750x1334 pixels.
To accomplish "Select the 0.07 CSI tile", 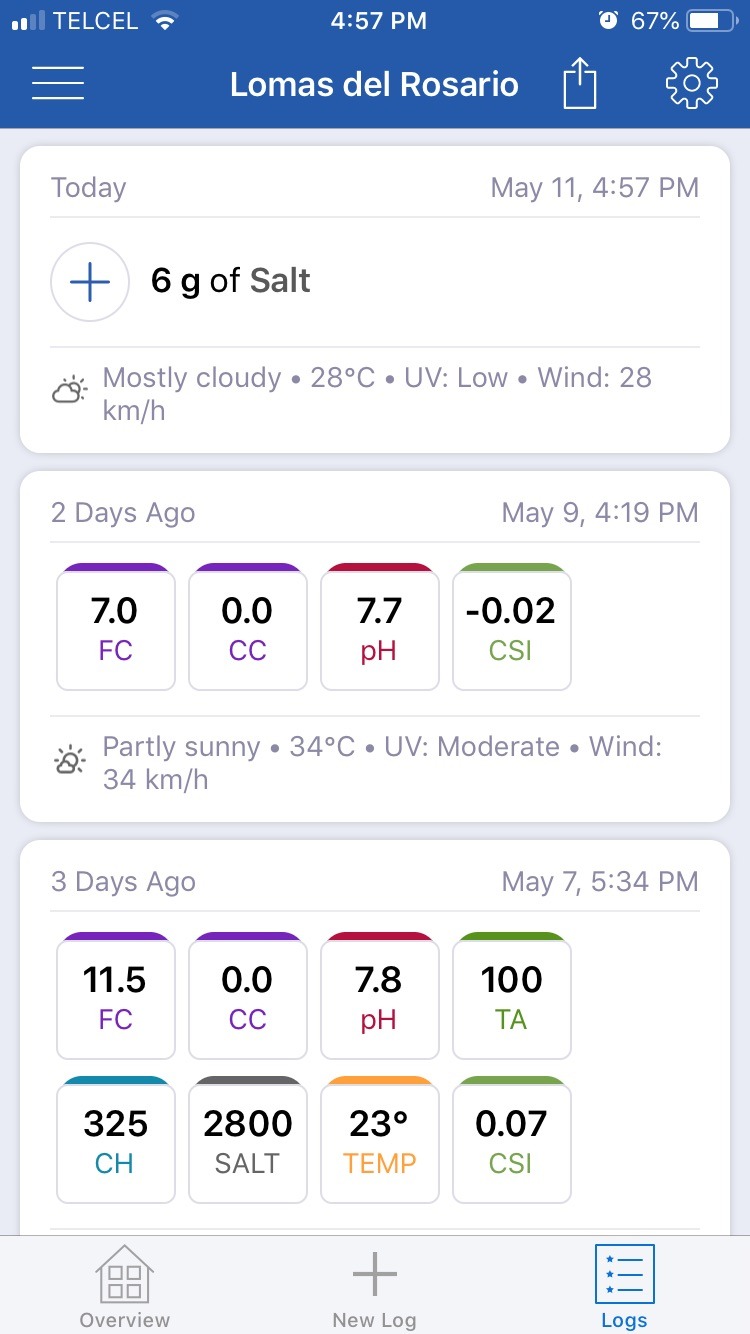I will pyautogui.click(x=512, y=1140).
